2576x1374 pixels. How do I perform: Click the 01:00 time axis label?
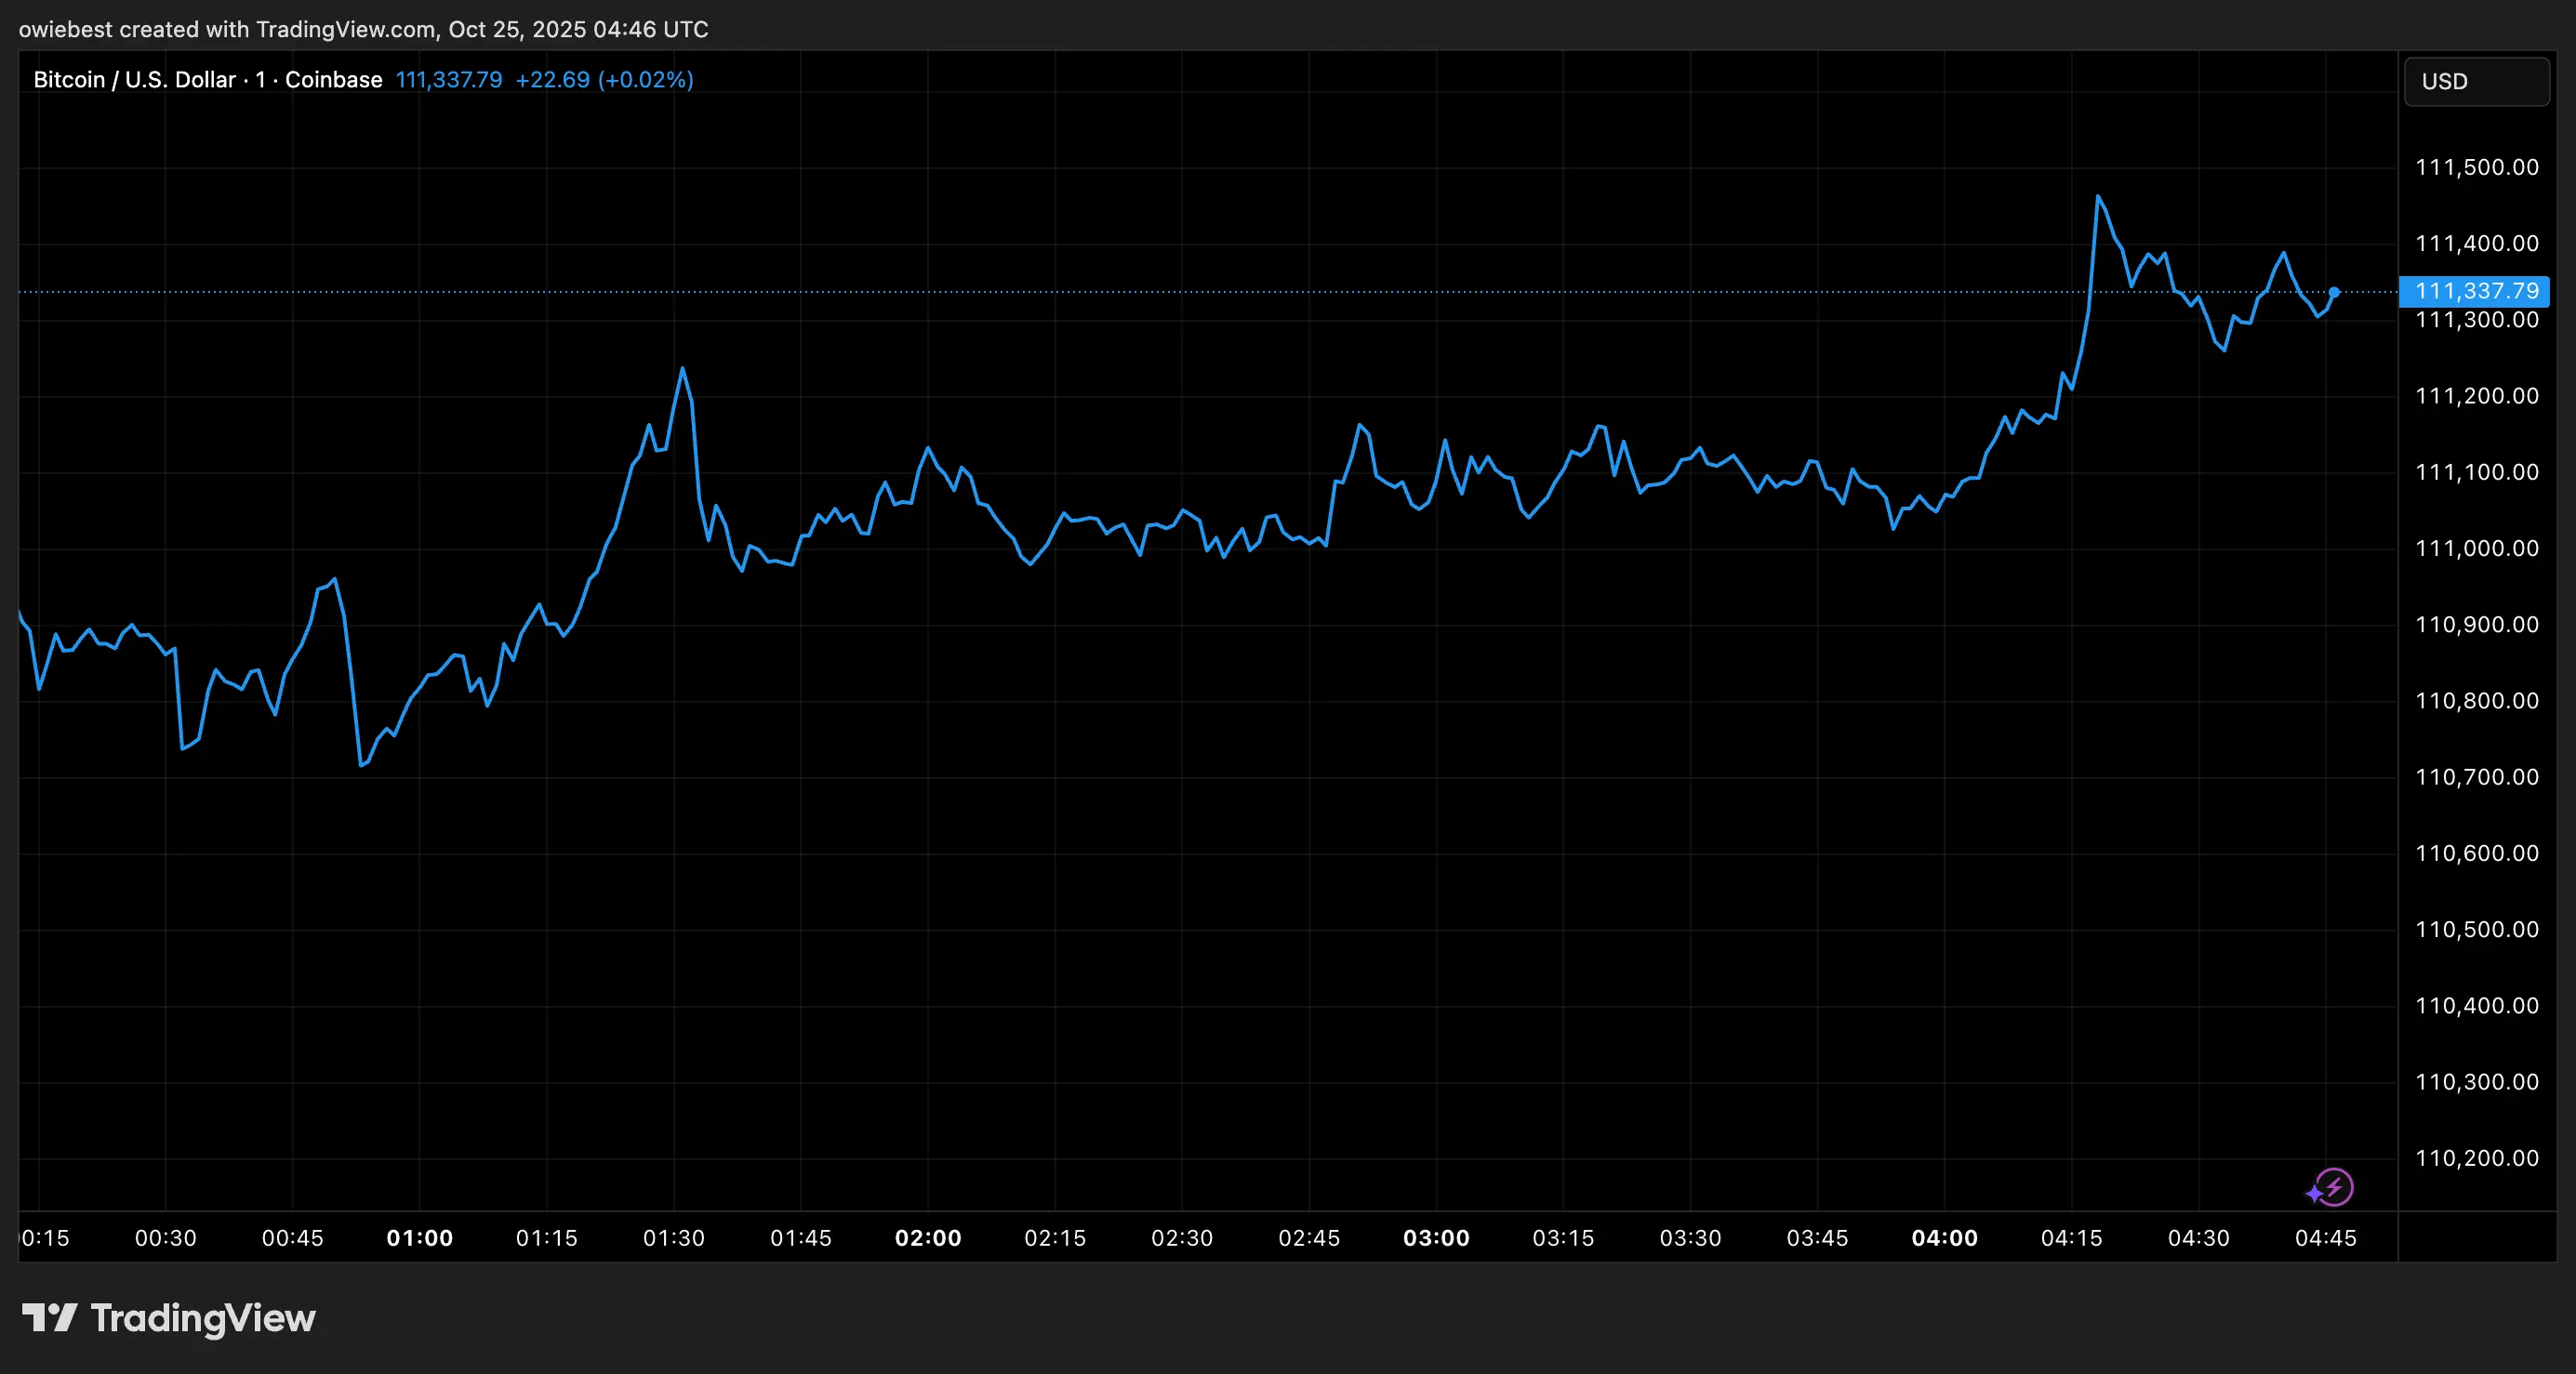point(419,1238)
